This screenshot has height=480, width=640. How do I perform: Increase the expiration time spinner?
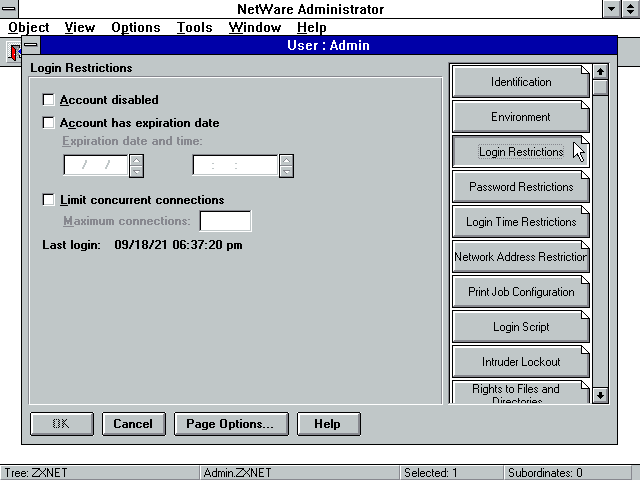(287, 160)
